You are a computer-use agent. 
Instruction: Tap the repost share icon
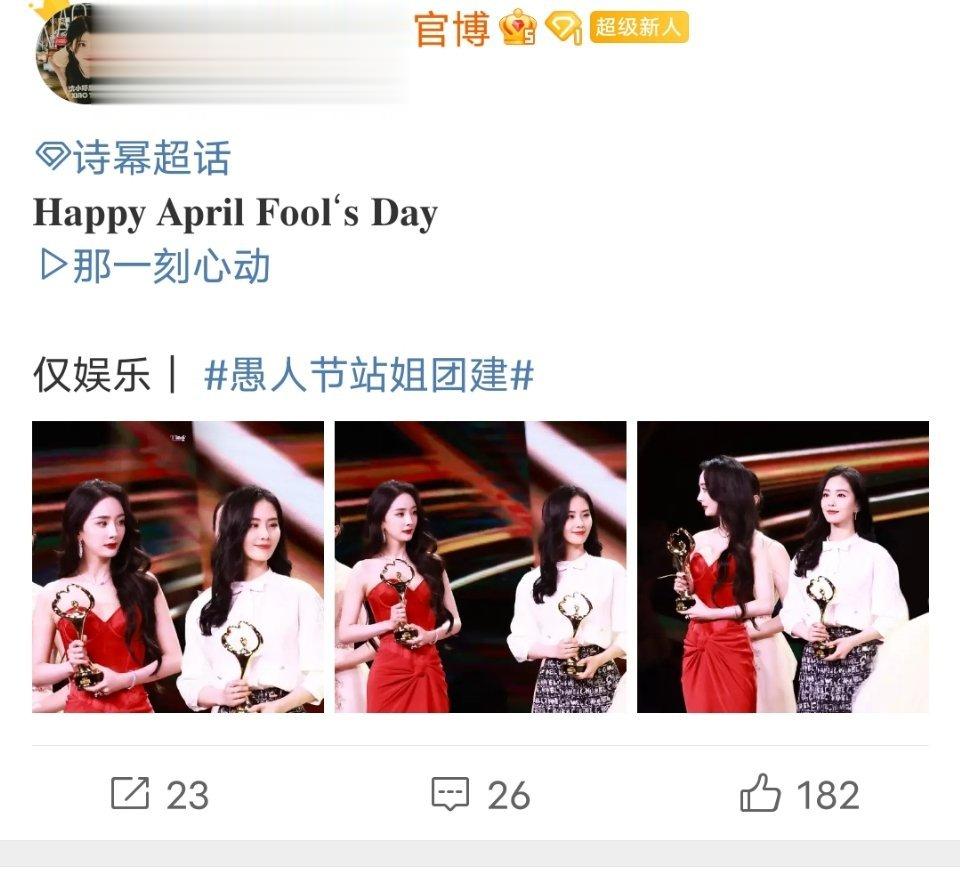(130, 794)
